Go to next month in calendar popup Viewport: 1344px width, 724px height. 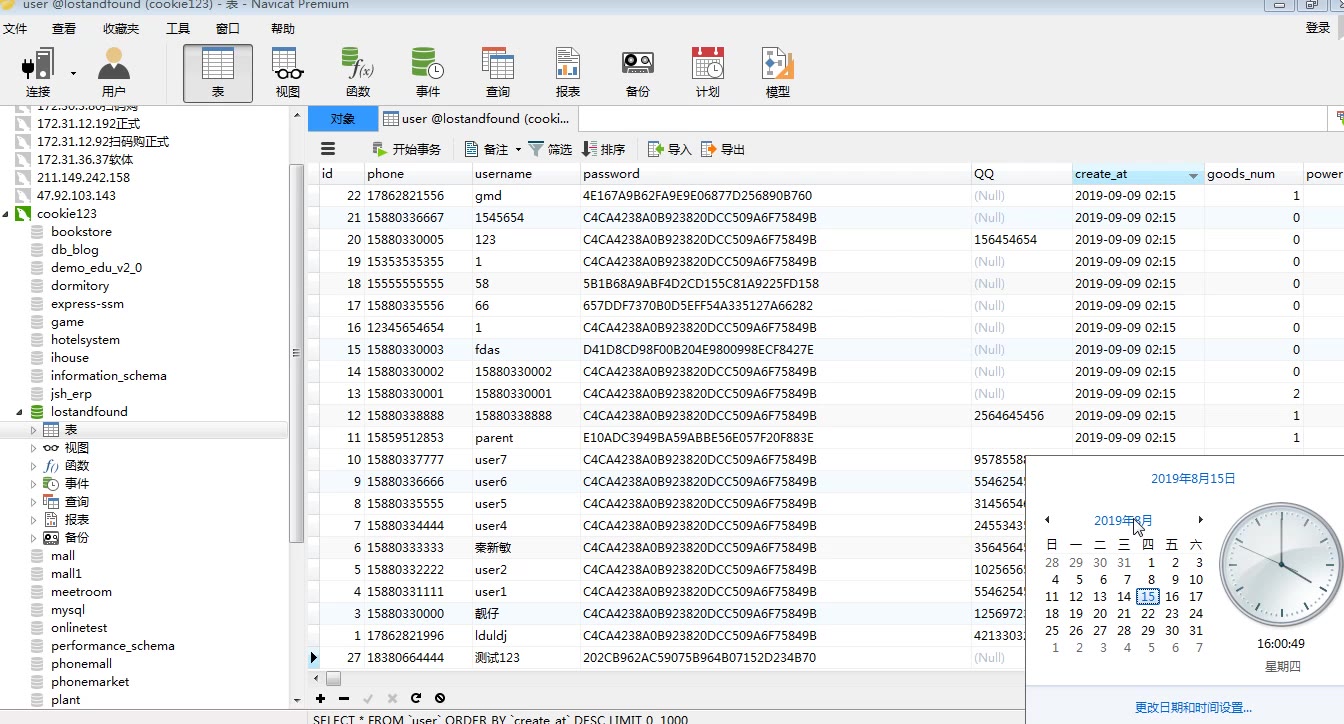pyautogui.click(x=1200, y=520)
